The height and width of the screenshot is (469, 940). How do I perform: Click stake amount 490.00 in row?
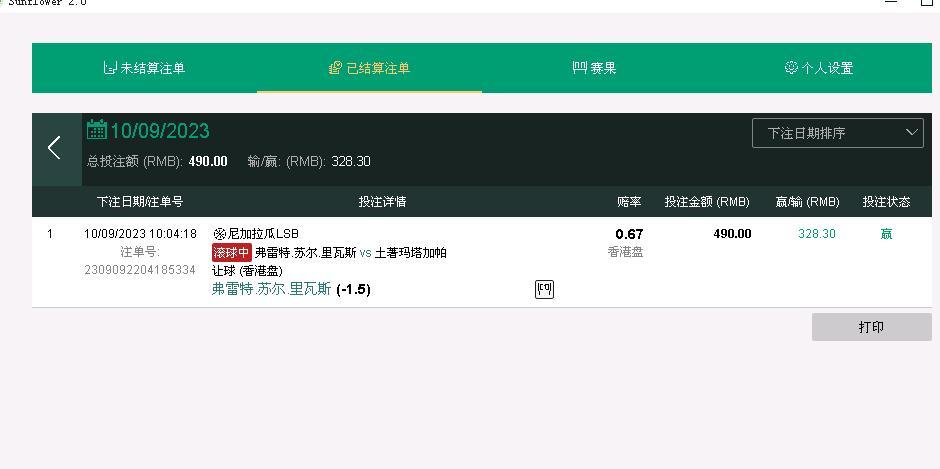pos(733,234)
